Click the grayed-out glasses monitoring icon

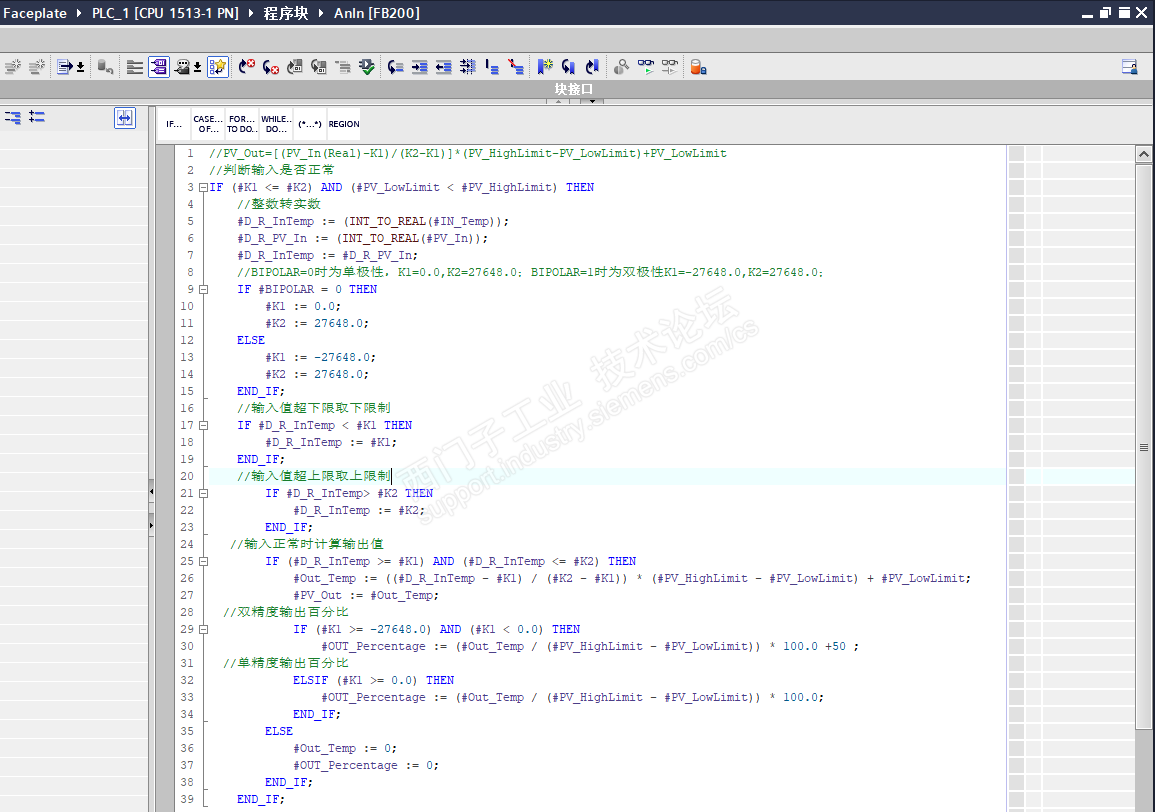click(670, 67)
